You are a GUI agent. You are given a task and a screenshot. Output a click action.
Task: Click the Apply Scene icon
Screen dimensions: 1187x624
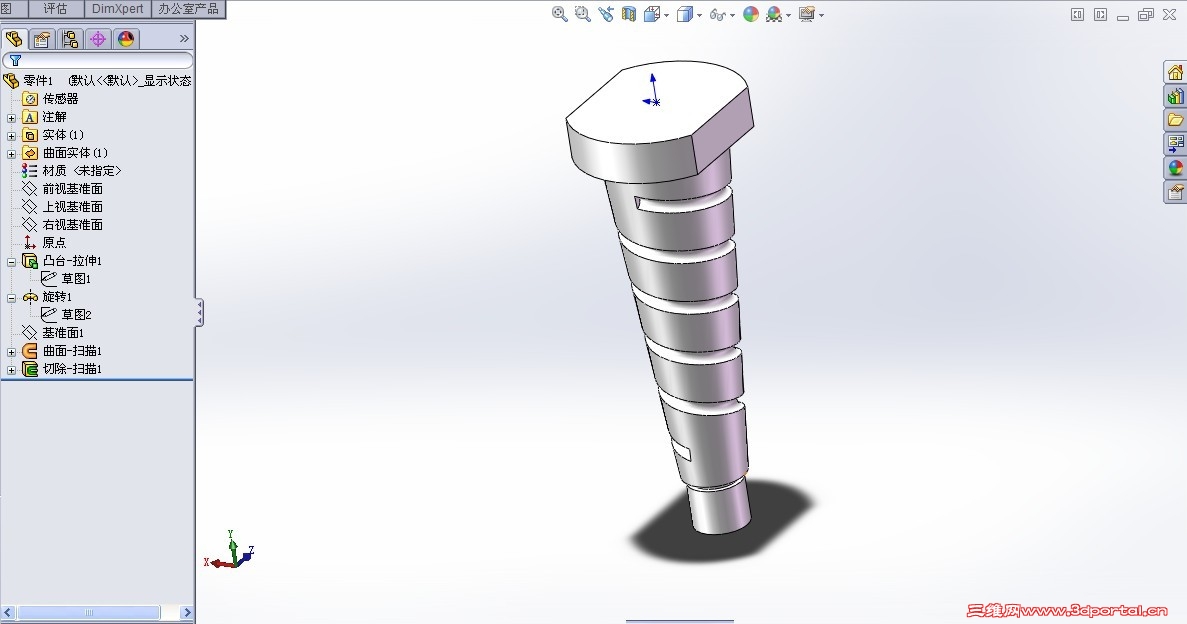point(774,14)
